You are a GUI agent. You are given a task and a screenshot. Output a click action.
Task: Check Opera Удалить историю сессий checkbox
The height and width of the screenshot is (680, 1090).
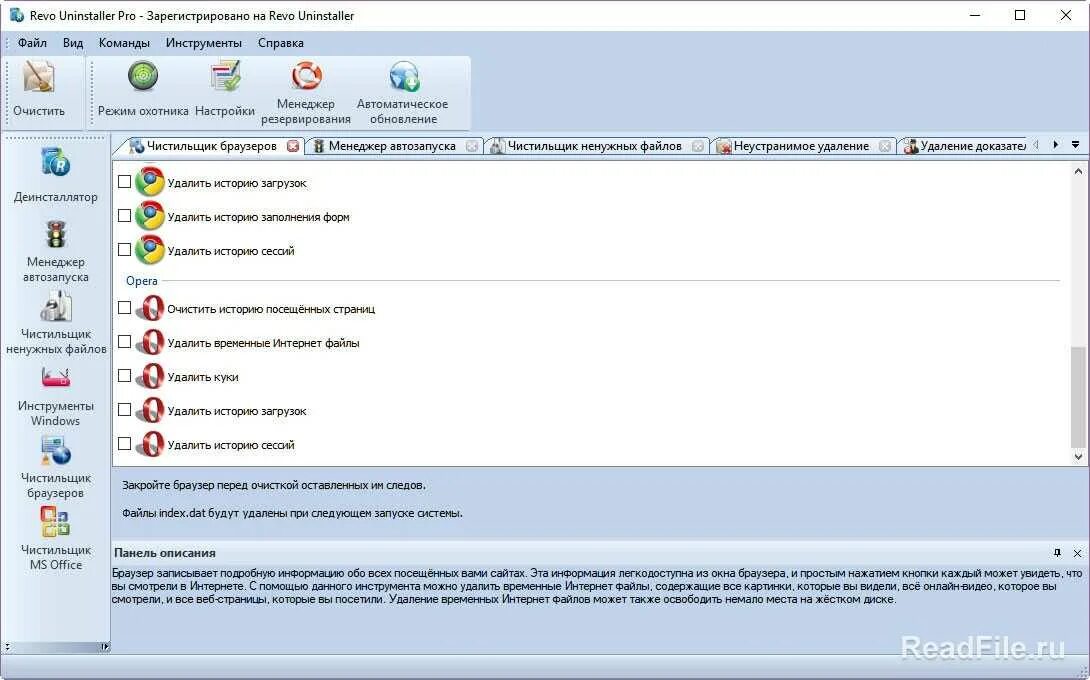(124, 444)
